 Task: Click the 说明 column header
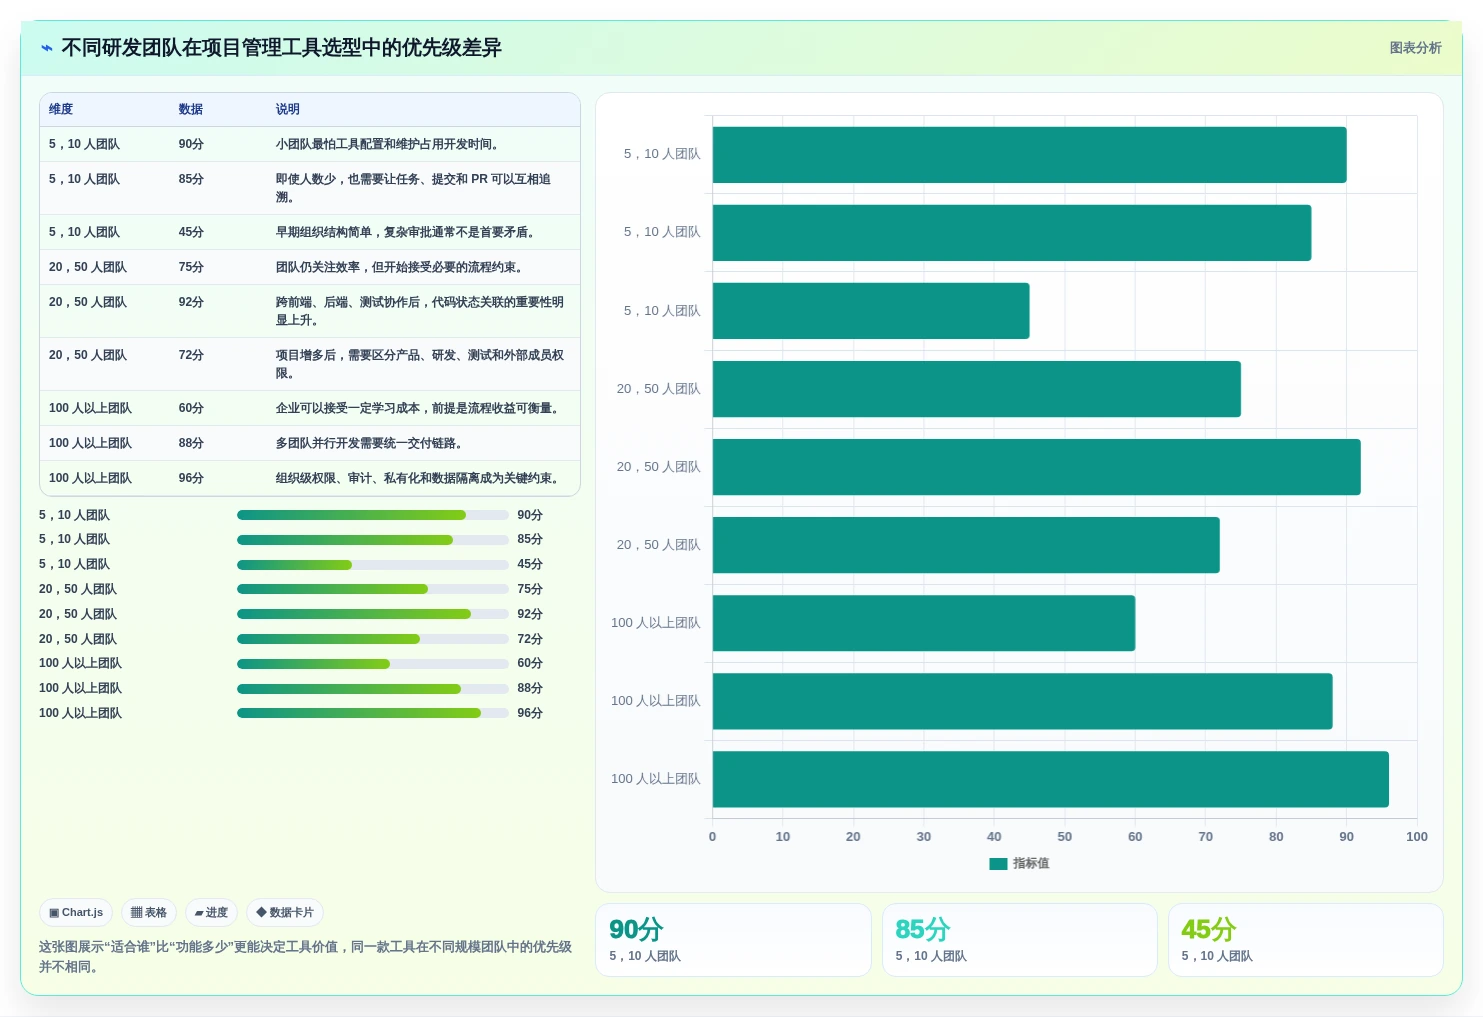288,109
